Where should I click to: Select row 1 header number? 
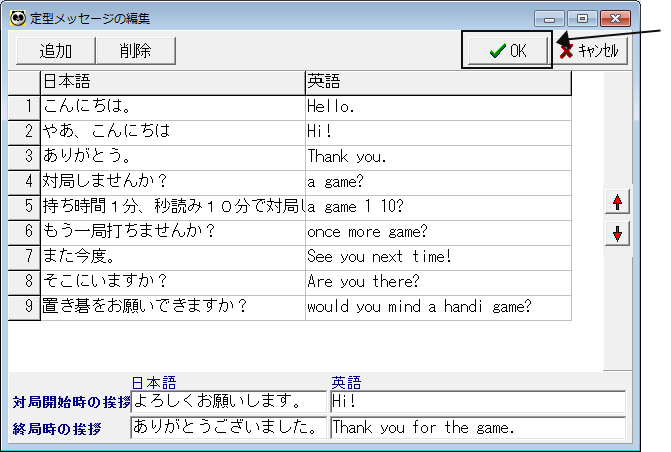point(24,105)
